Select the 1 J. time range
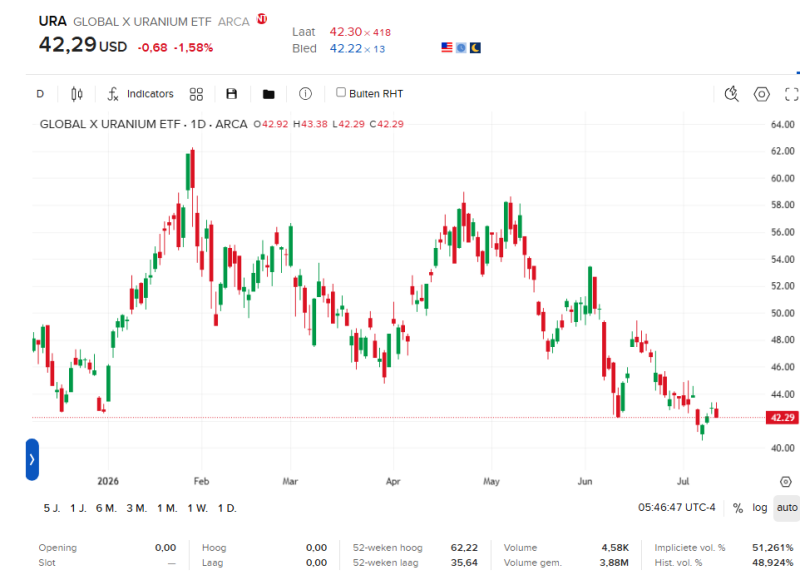 (78, 508)
